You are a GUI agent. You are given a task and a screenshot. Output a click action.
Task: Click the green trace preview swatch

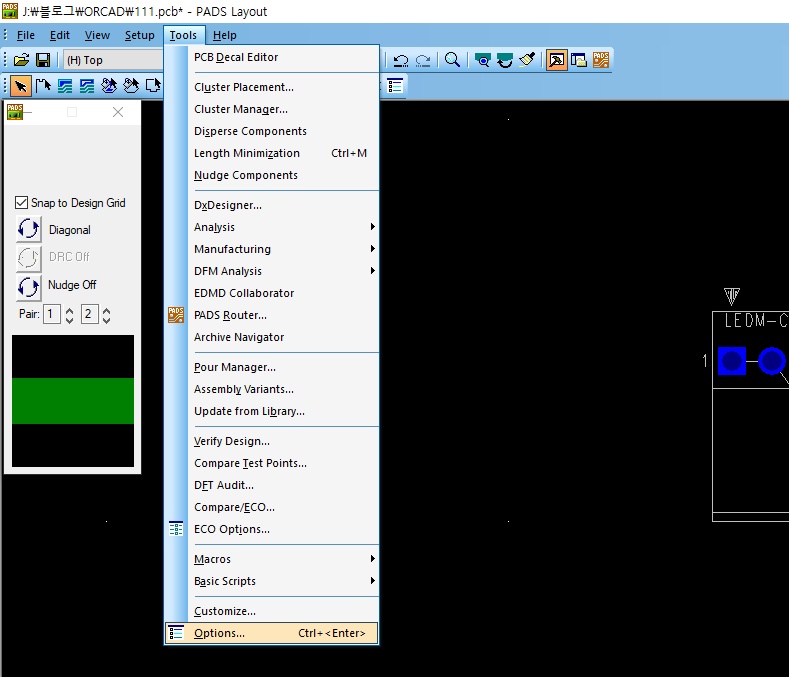point(73,401)
